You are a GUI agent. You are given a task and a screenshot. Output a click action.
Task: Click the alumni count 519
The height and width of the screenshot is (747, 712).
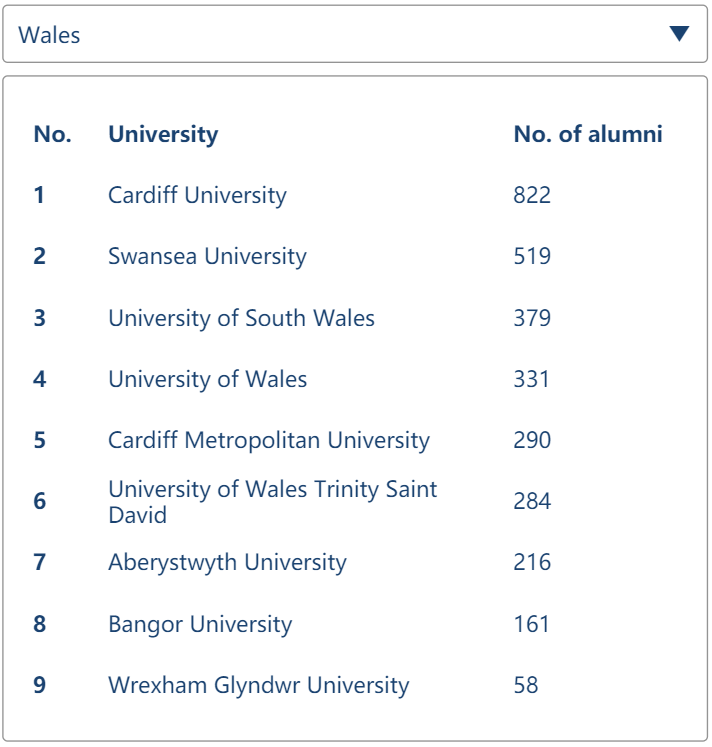point(532,256)
